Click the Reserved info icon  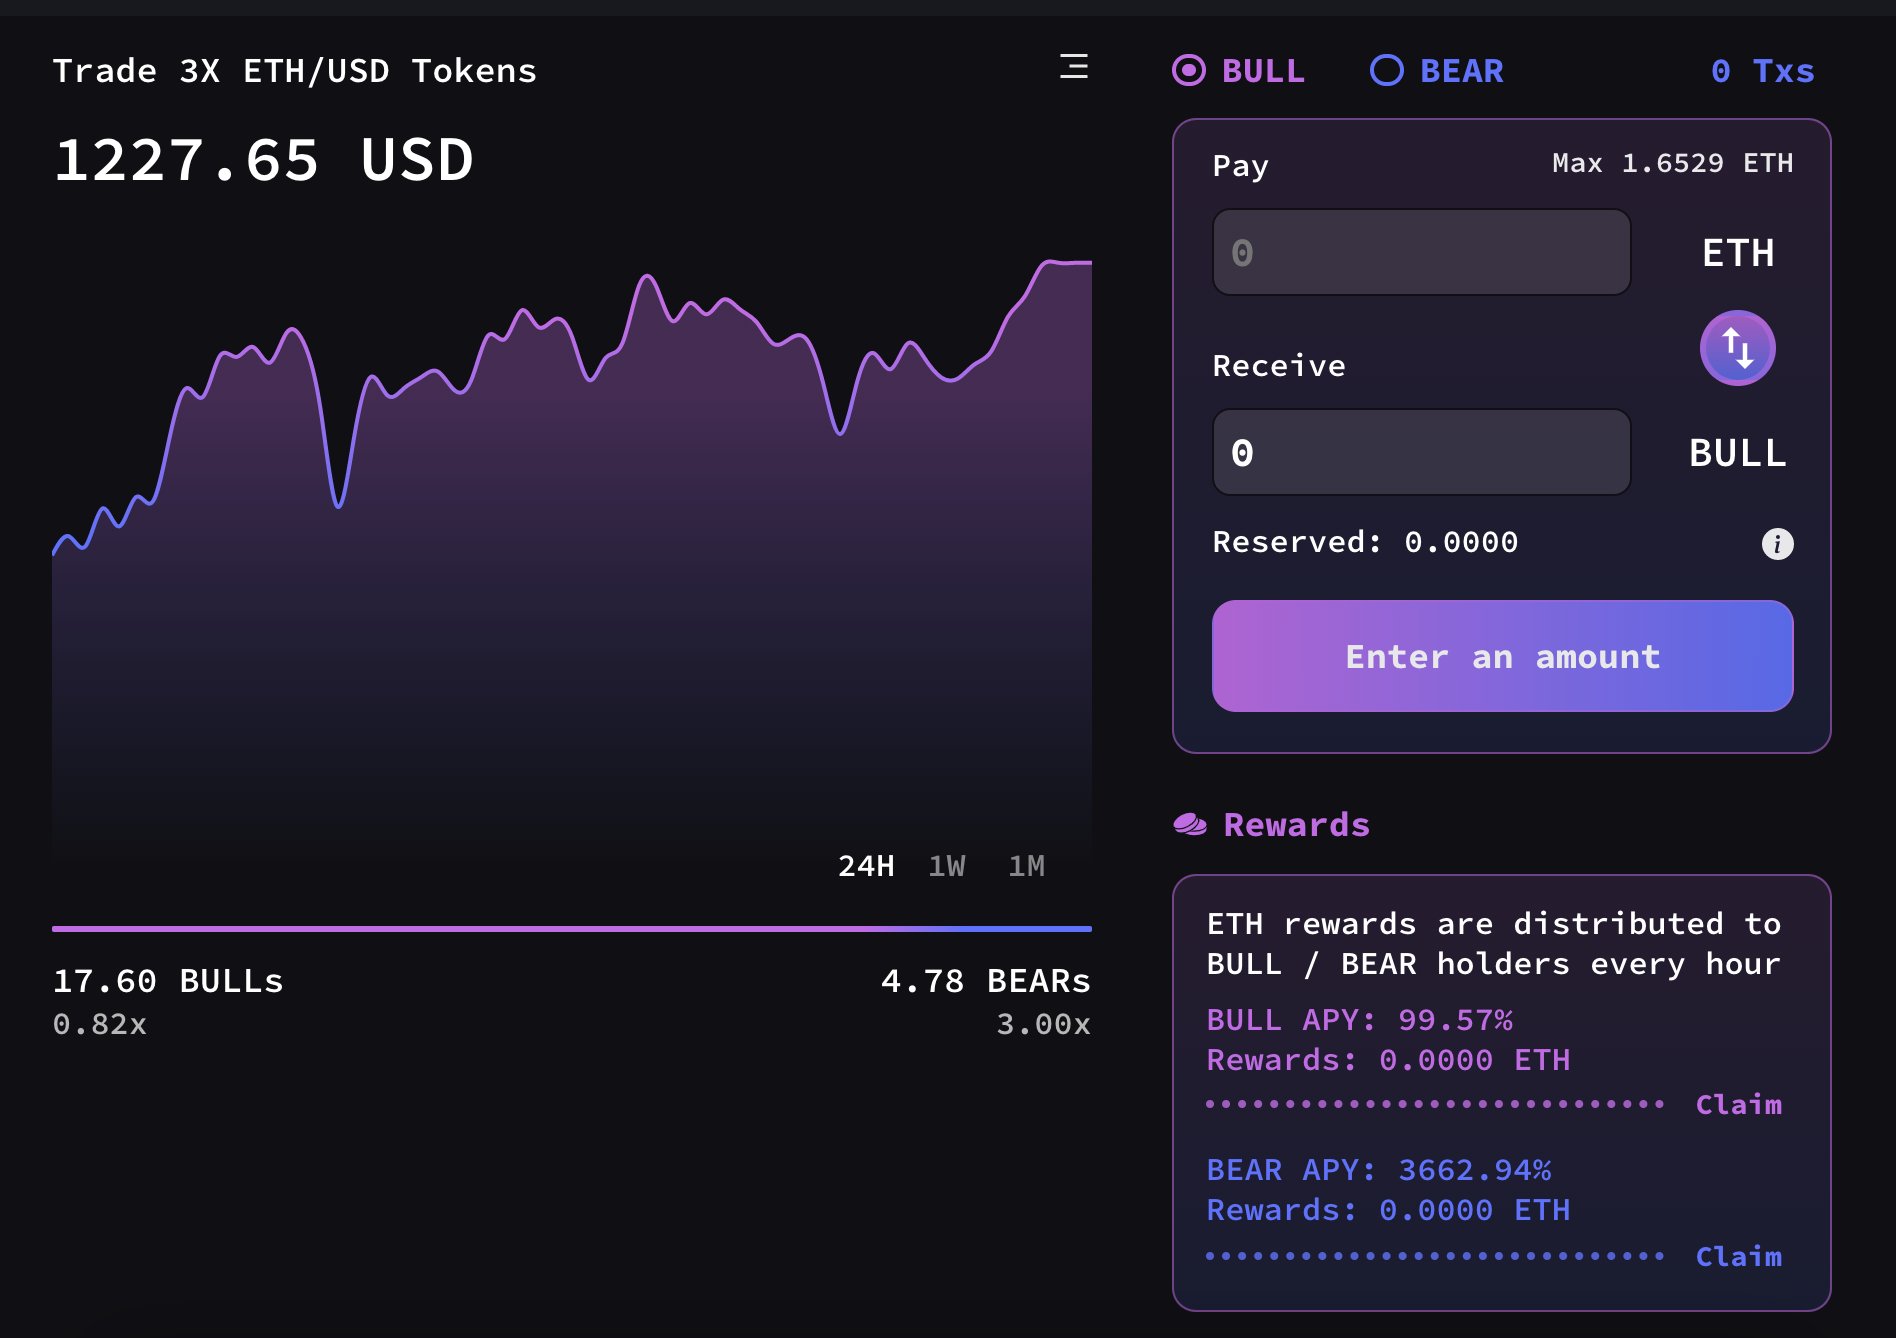click(1776, 544)
